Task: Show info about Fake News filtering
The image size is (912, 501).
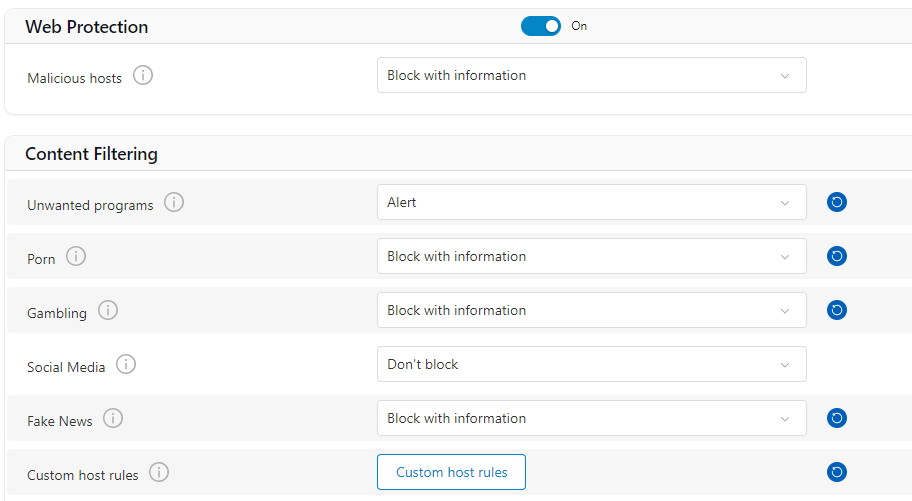Action: pyautogui.click(x=113, y=418)
